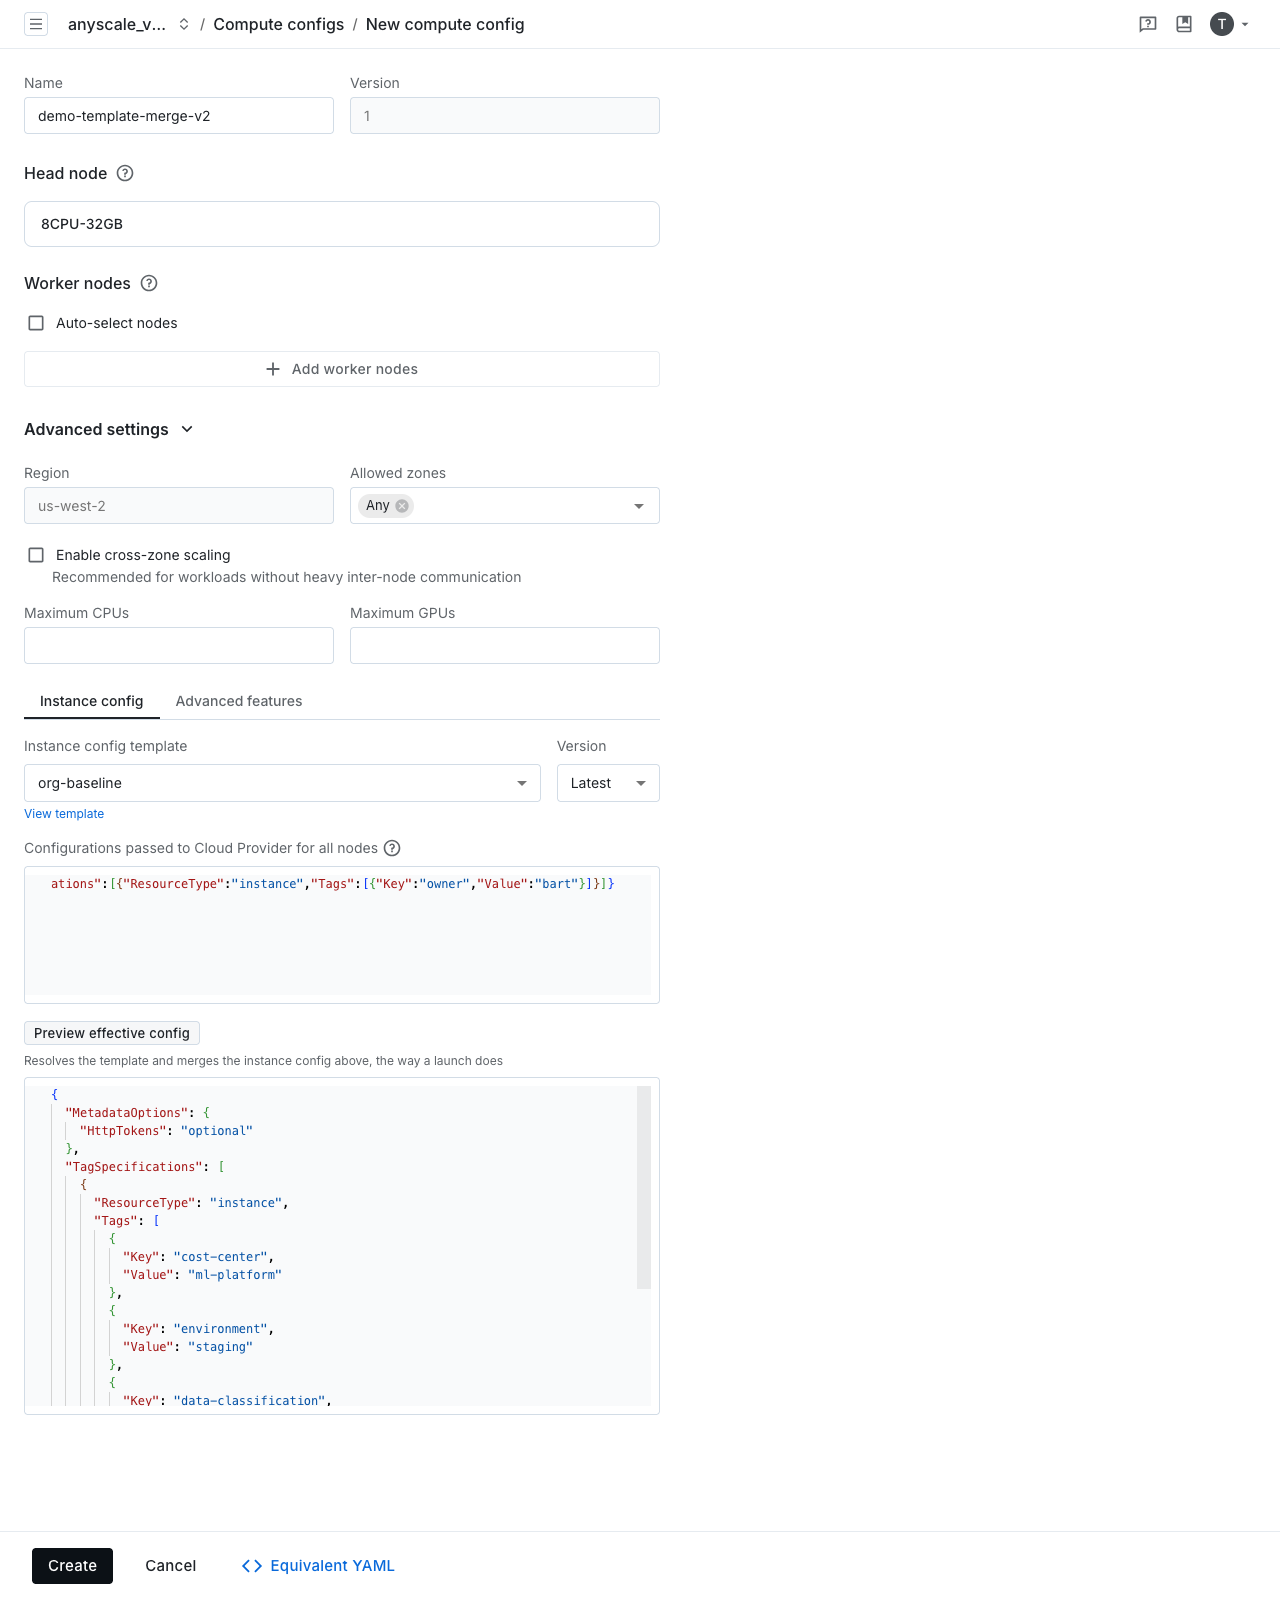This screenshot has width=1280, height=1600.
Task: Show cloud provider configurations help icon
Action: (392, 848)
